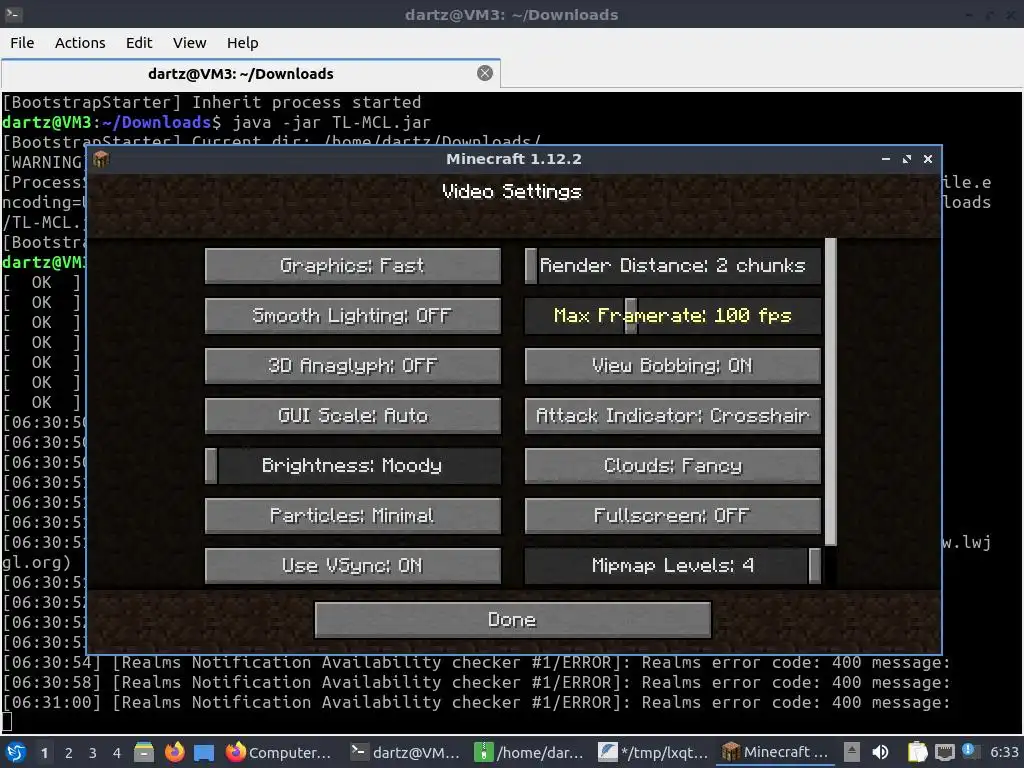Switch to the Firefox Computer... taskbar window
The width and height of the screenshot is (1024, 768).
click(279, 752)
